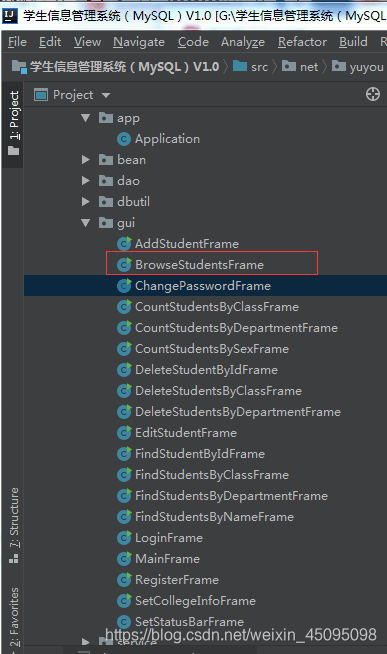Select EditStudentFrame in the tree
Image resolution: width=387 pixels, height=654 pixels.
pos(186,433)
